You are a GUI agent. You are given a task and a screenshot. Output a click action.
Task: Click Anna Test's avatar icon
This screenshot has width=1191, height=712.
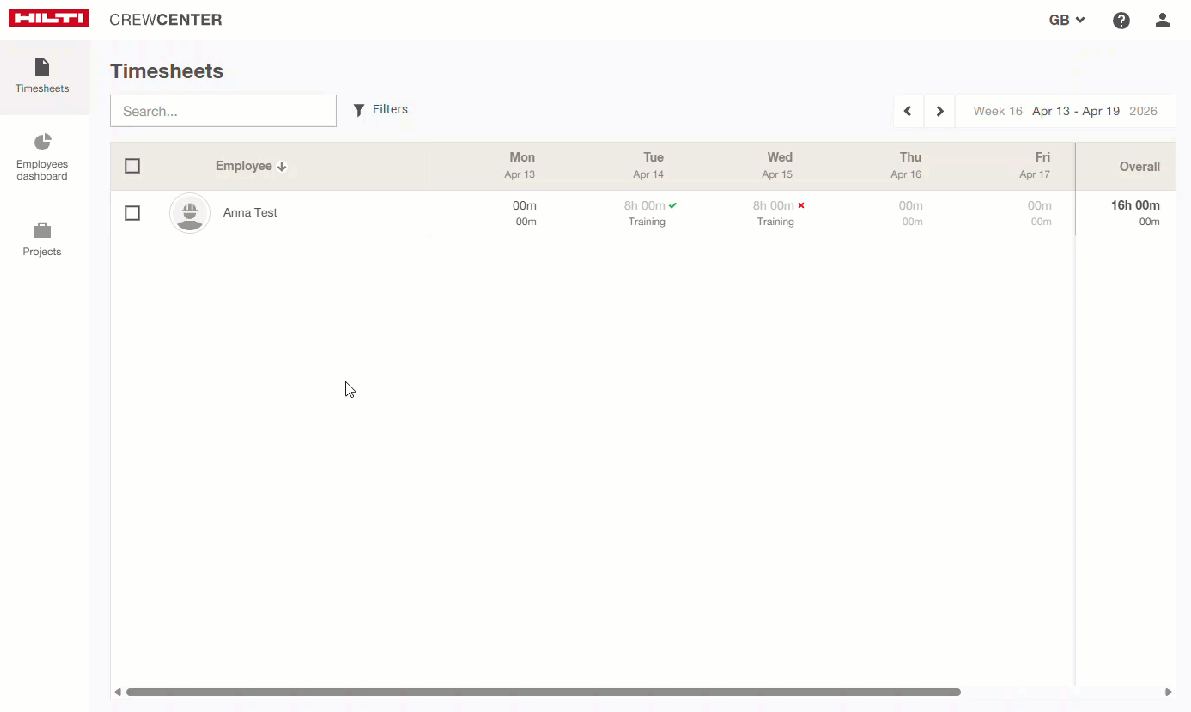(x=189, y=213)
